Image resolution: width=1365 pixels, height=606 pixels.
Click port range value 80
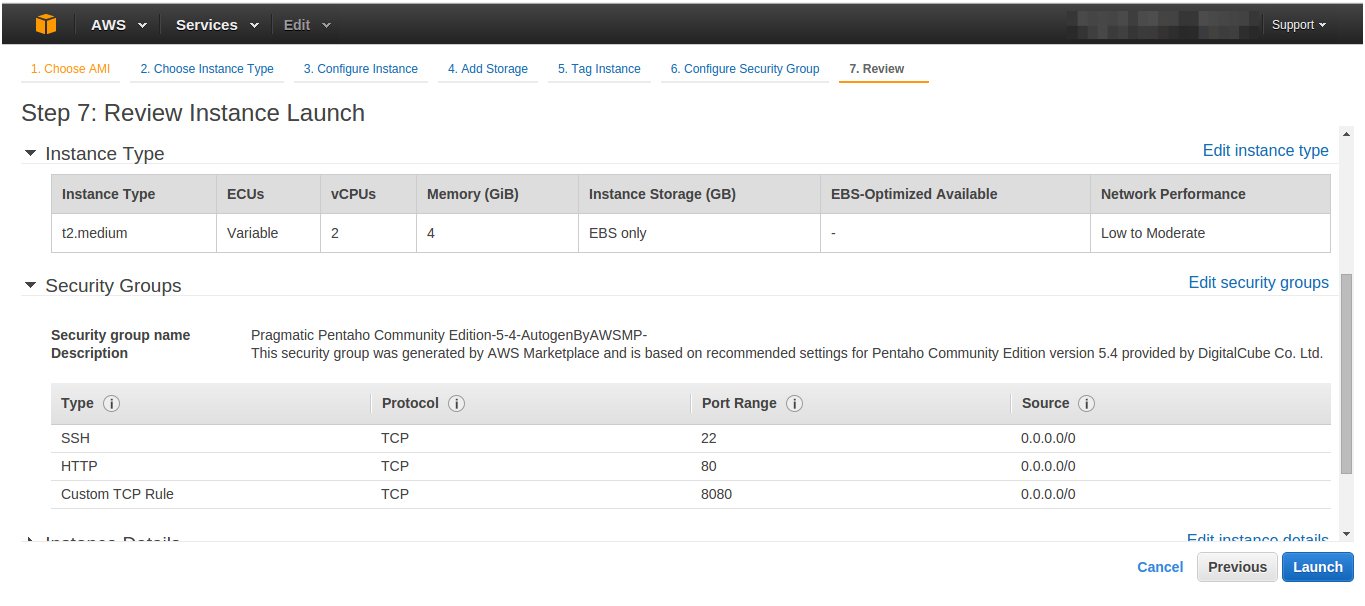click(709, 466)
